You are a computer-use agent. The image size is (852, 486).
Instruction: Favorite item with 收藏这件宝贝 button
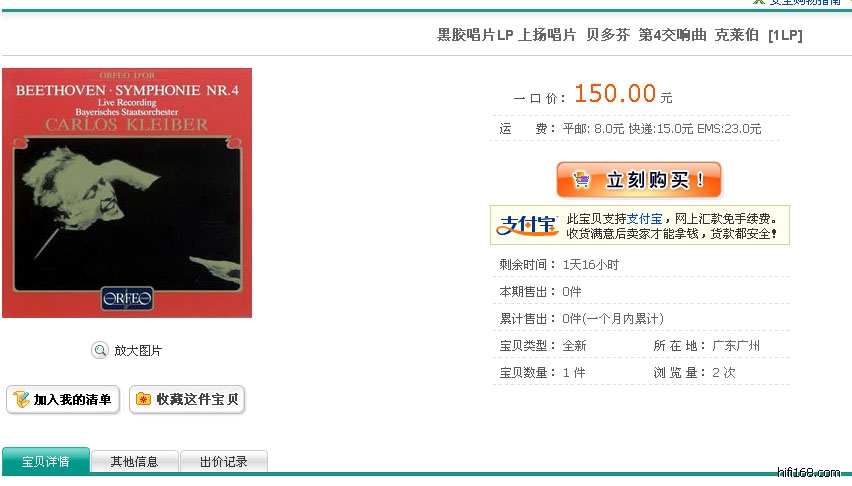187,400
